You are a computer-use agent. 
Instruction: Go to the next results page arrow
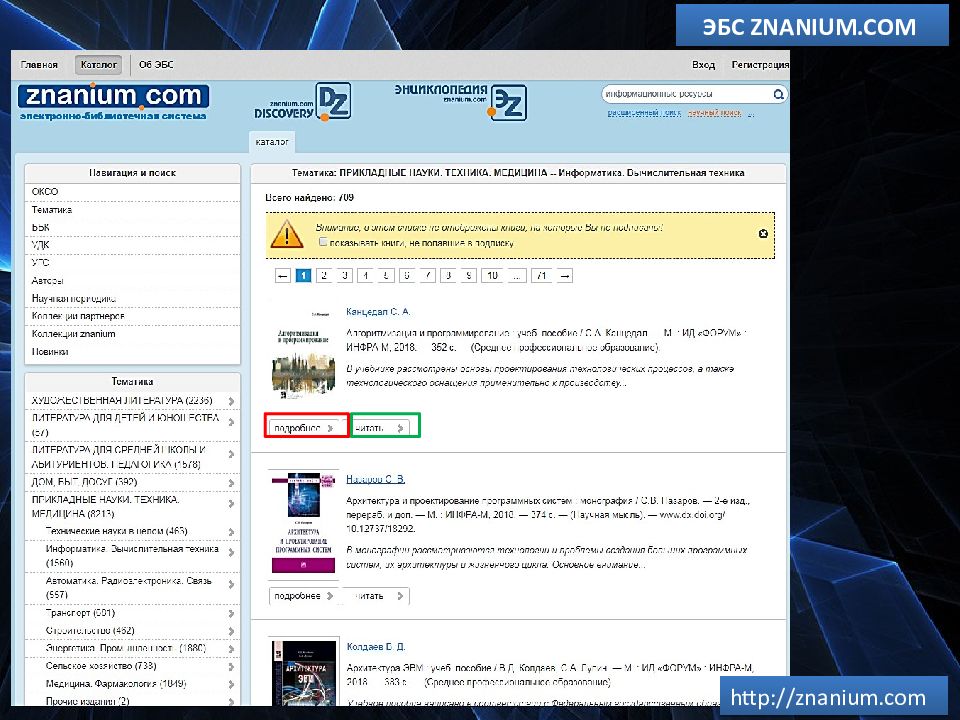[565, 276]
